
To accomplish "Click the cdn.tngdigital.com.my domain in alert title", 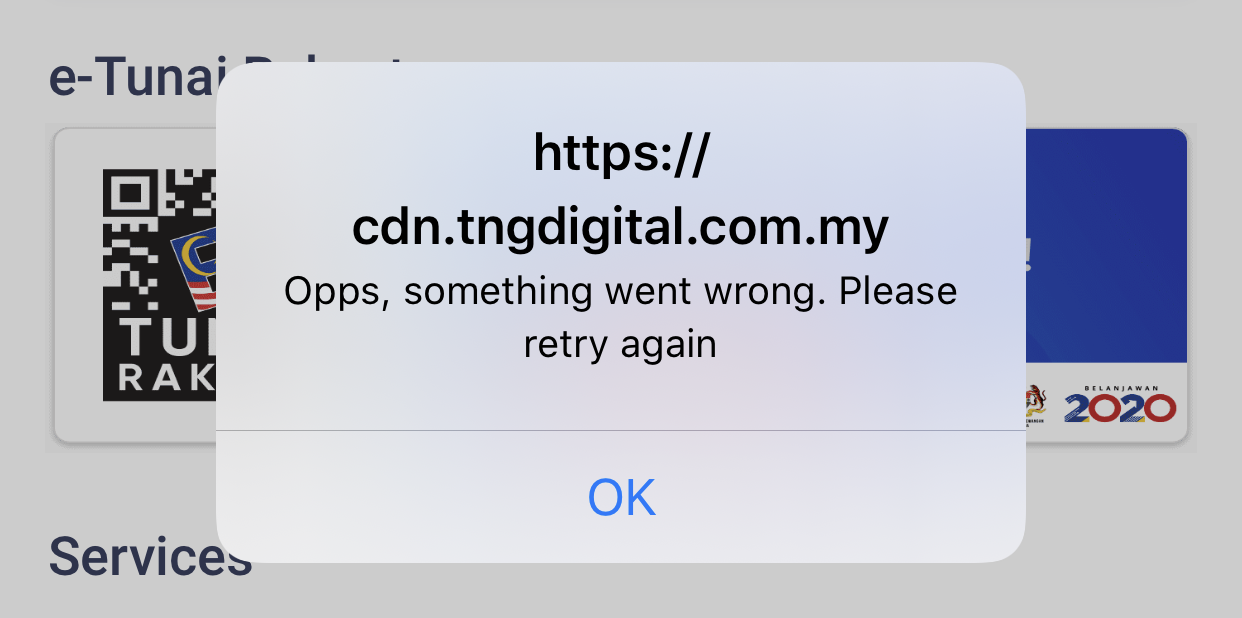I will 620,228.
